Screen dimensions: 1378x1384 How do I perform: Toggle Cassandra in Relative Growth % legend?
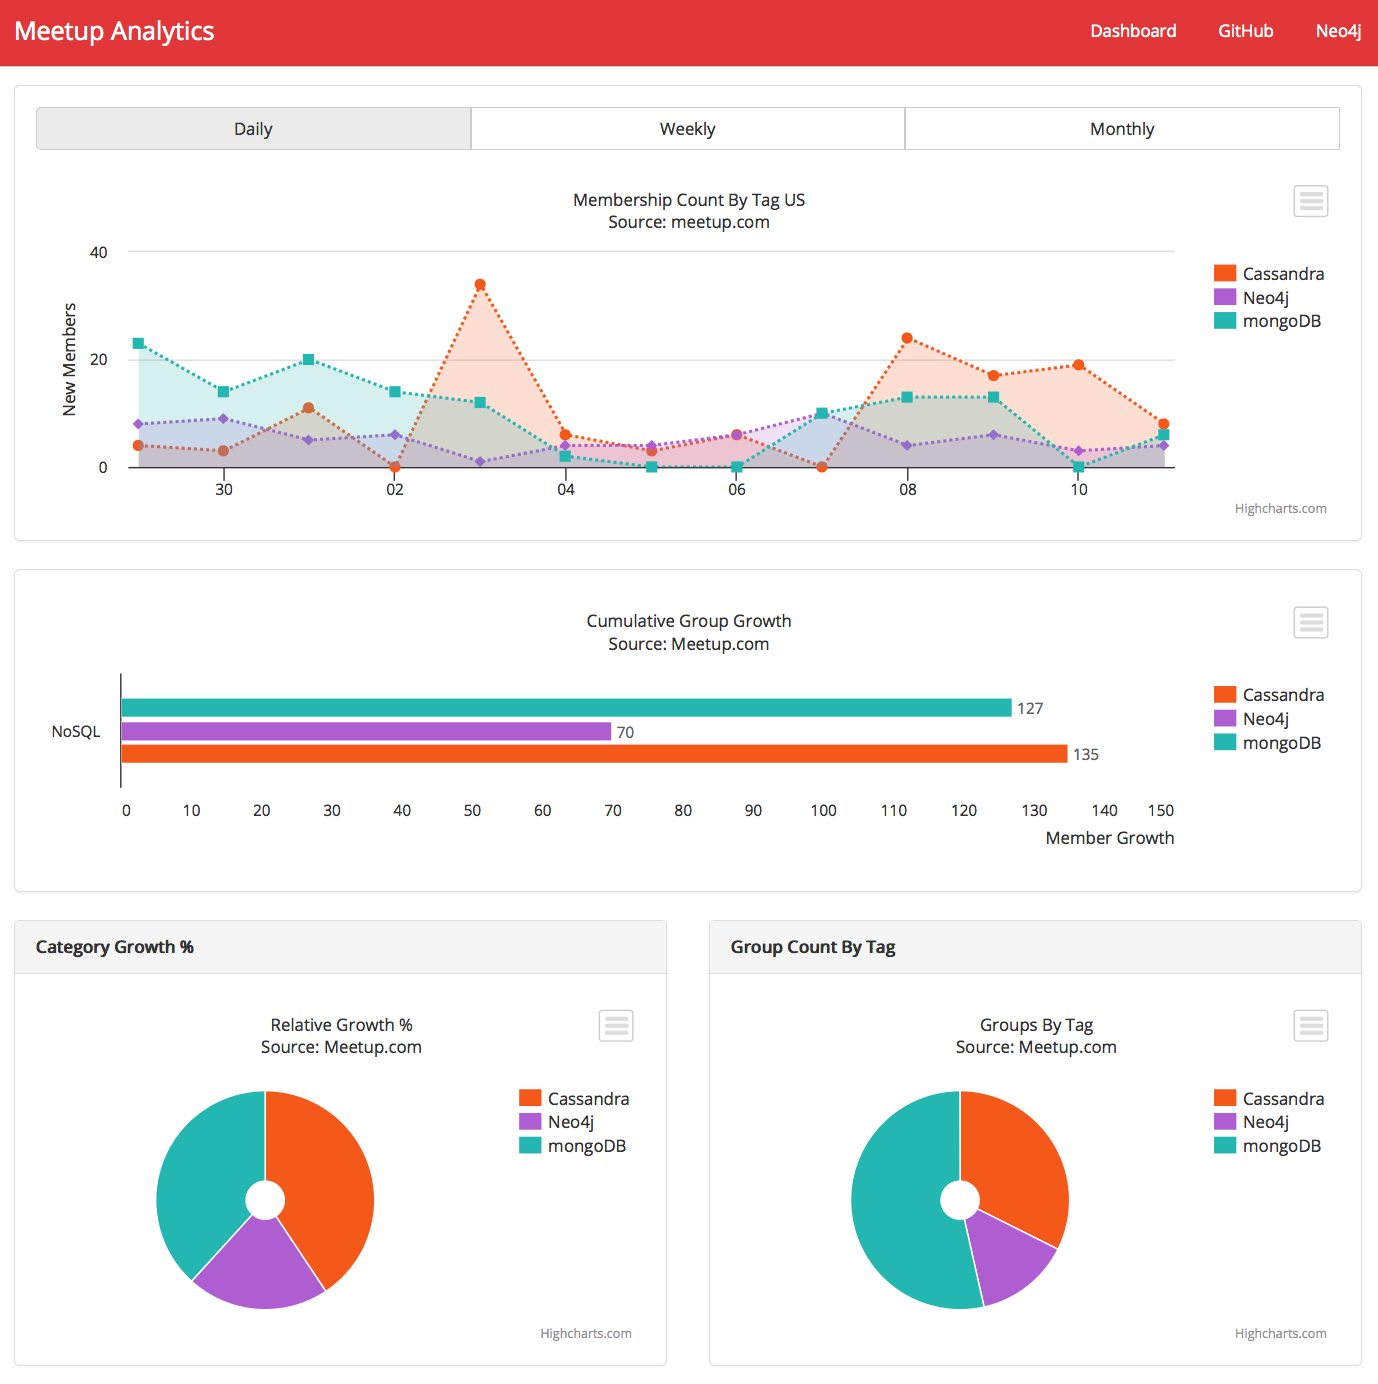click(574, 1099)
